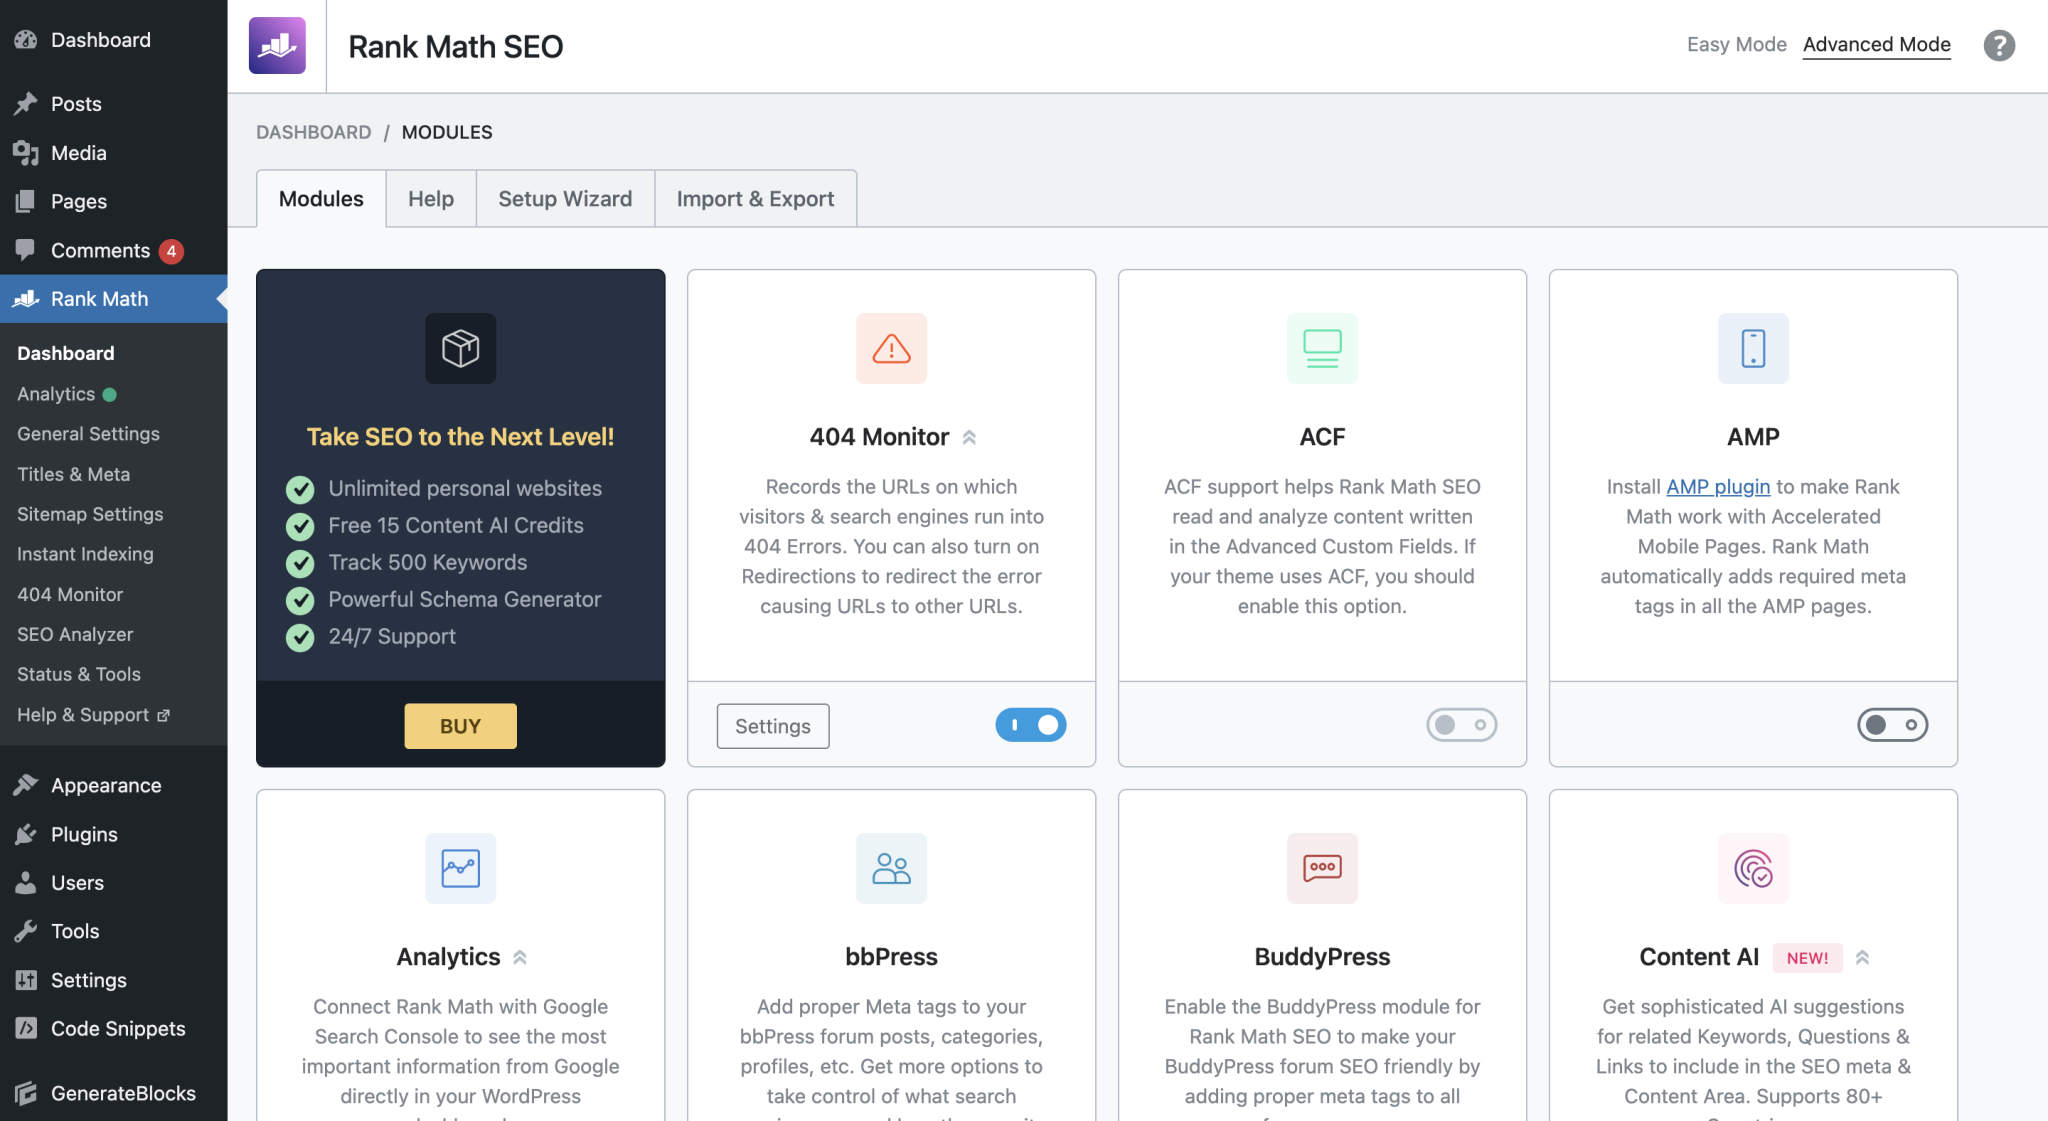The width and height of the screenshot is (2048, 1121).
Task: Click the BuddyPress chat bubble icon
Action: click(x=1322, y=868)
